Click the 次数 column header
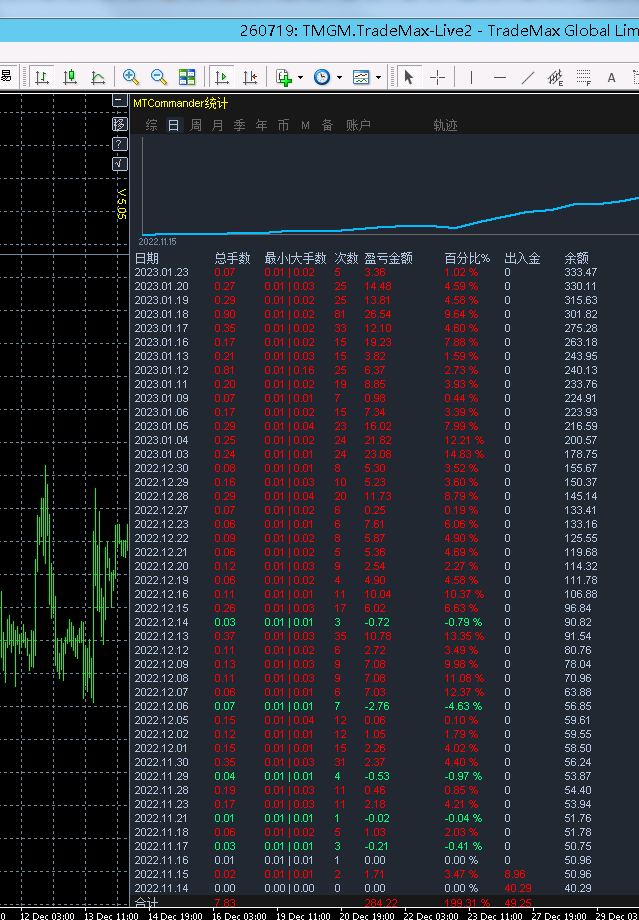This screenshot has height=920, width=639. click(x=346, y=258)
